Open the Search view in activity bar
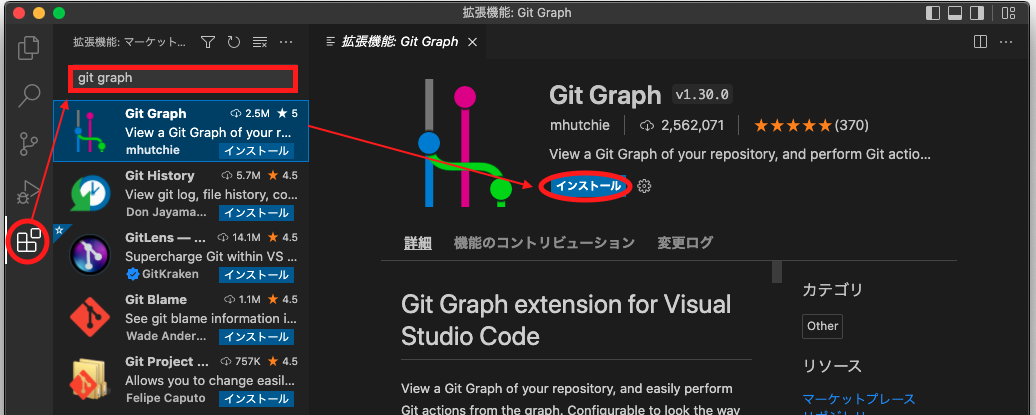The height and width of the screenshot is (415, 1036). [x=28, y=95]
